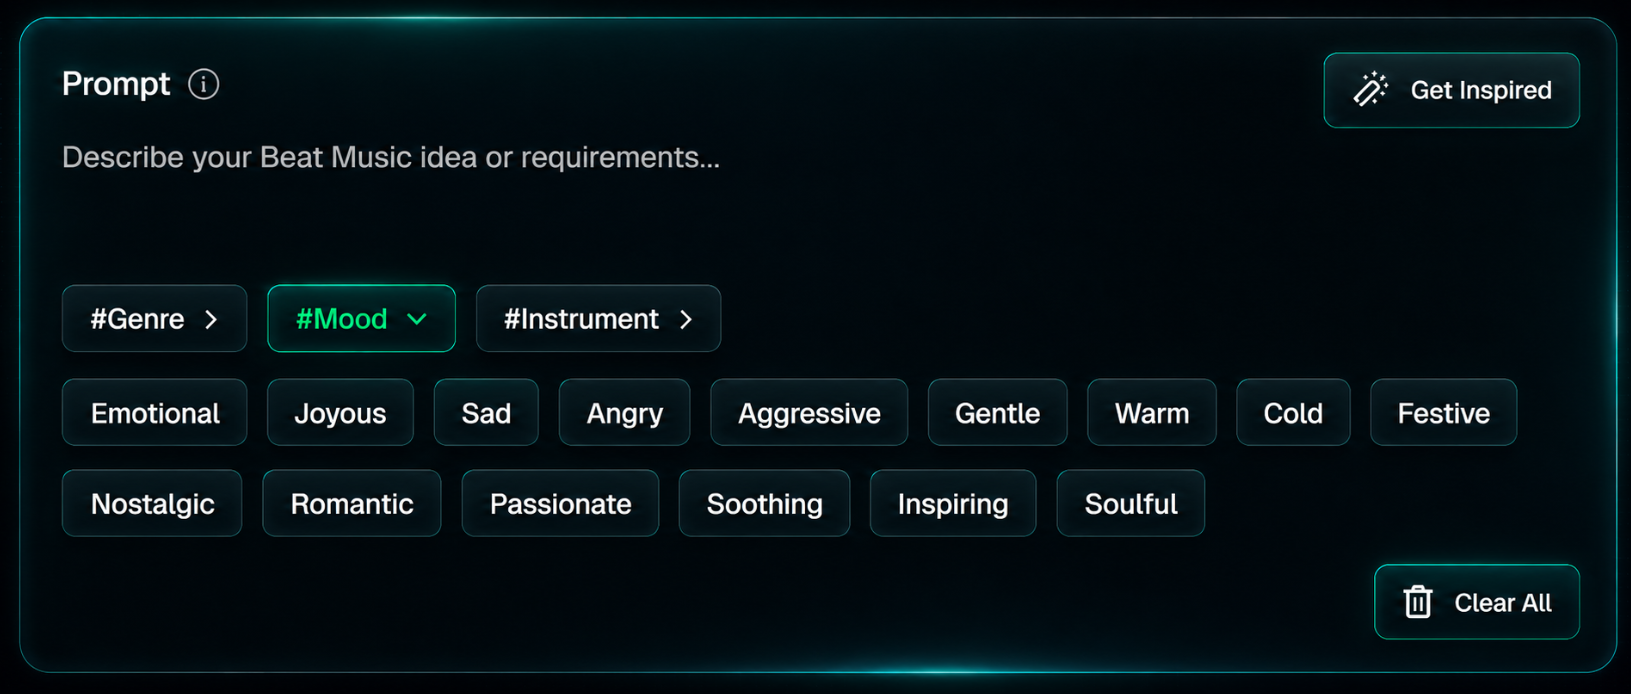Viewport: 1631px width, 694px height.
Task: Add the Gentle mood tag
Action: [997, 413]
